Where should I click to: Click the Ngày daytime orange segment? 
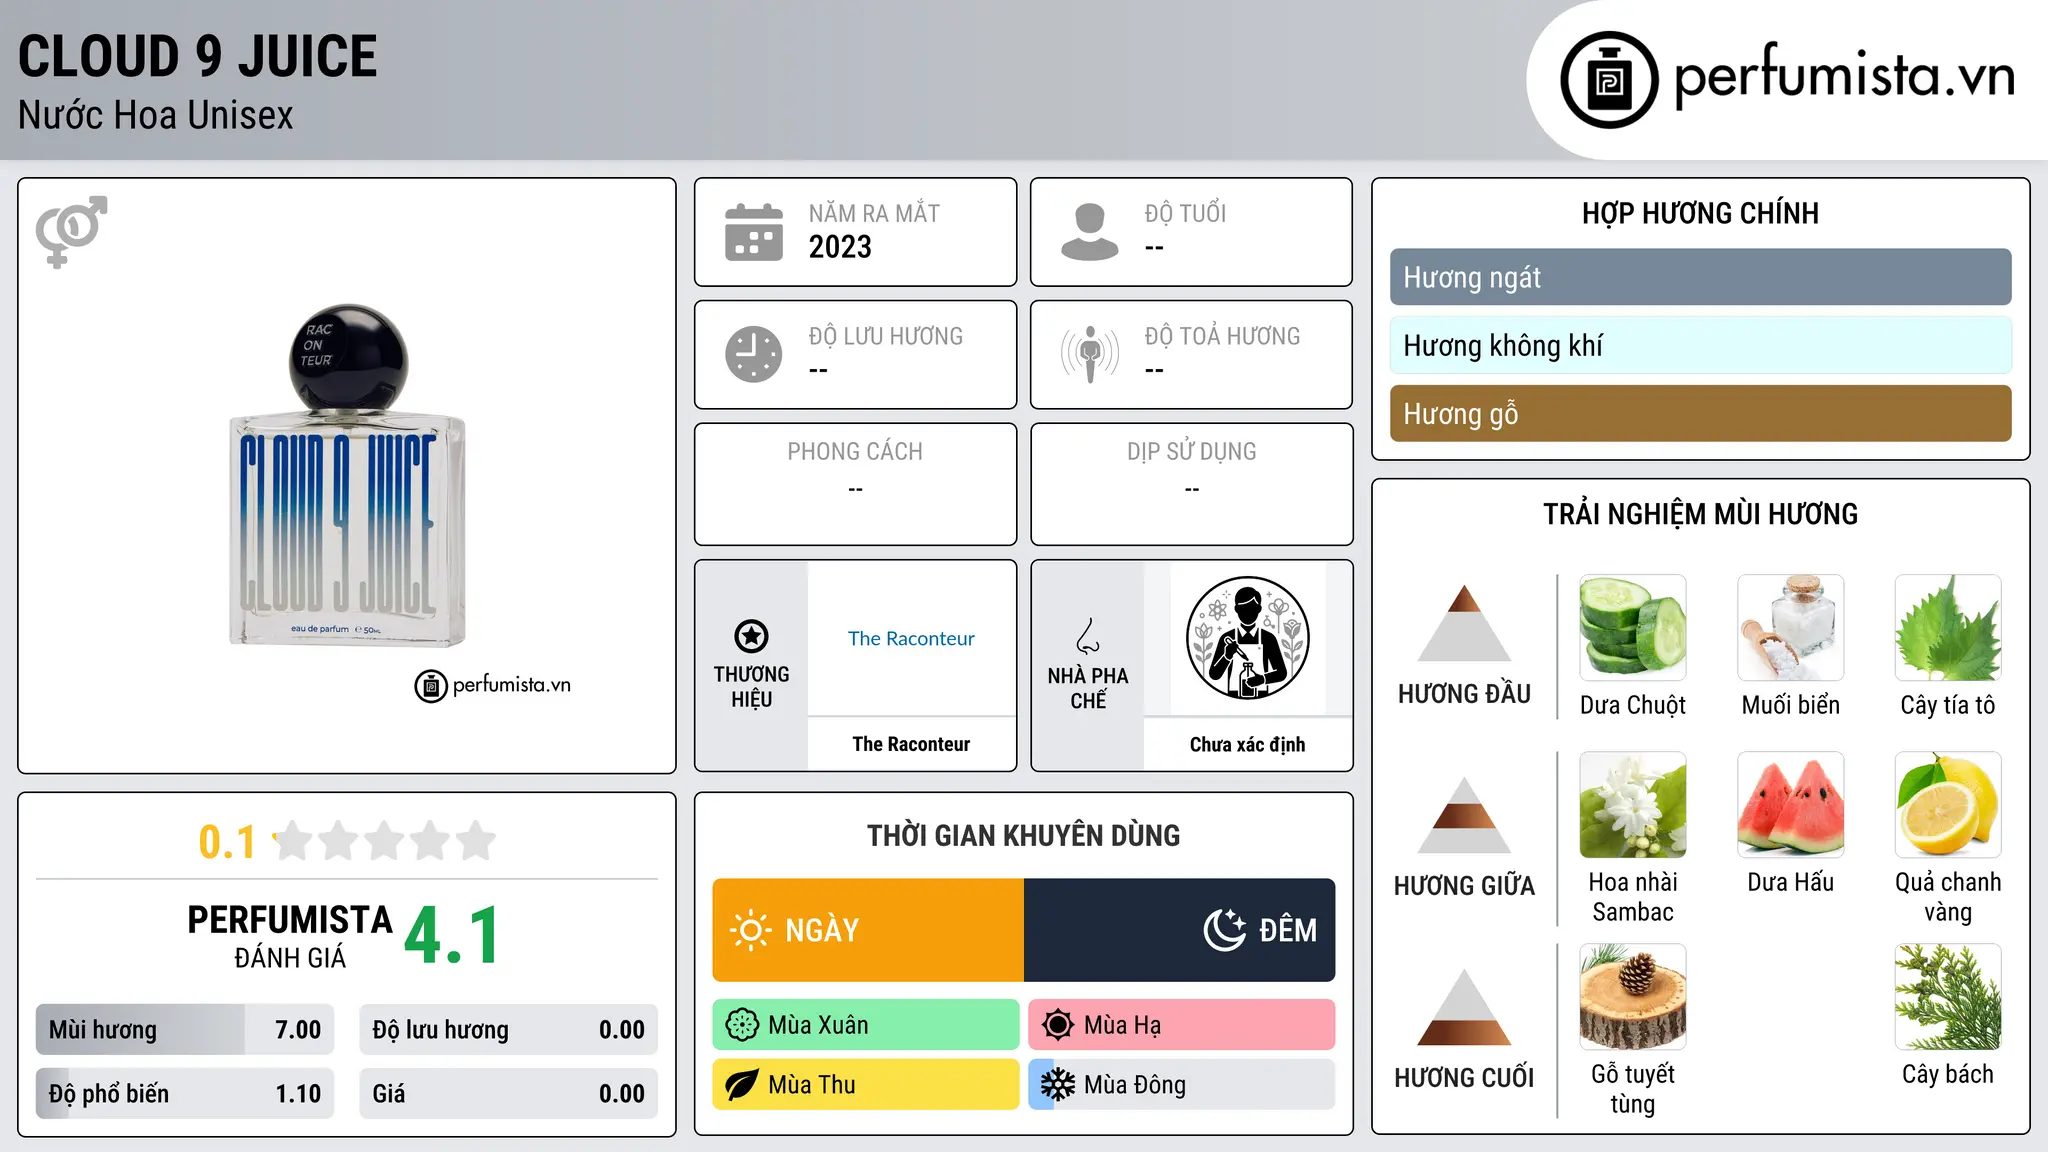[868, 930]
